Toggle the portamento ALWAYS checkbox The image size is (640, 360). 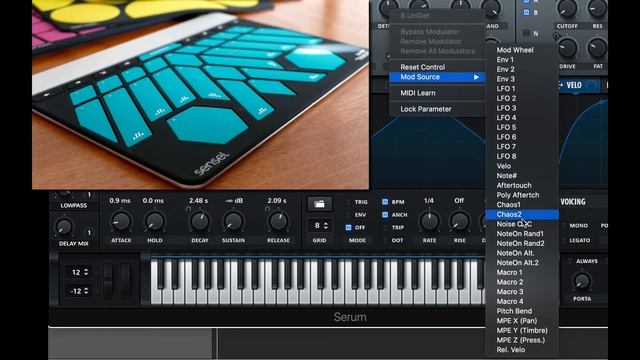(570, 261)
